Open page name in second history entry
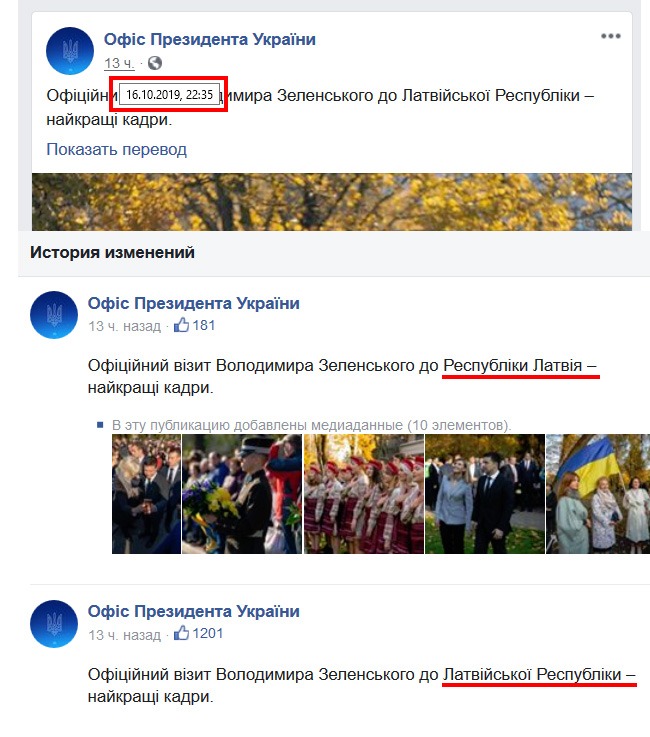This screenshot has width=650, height=737. click(x=194, y=612)
